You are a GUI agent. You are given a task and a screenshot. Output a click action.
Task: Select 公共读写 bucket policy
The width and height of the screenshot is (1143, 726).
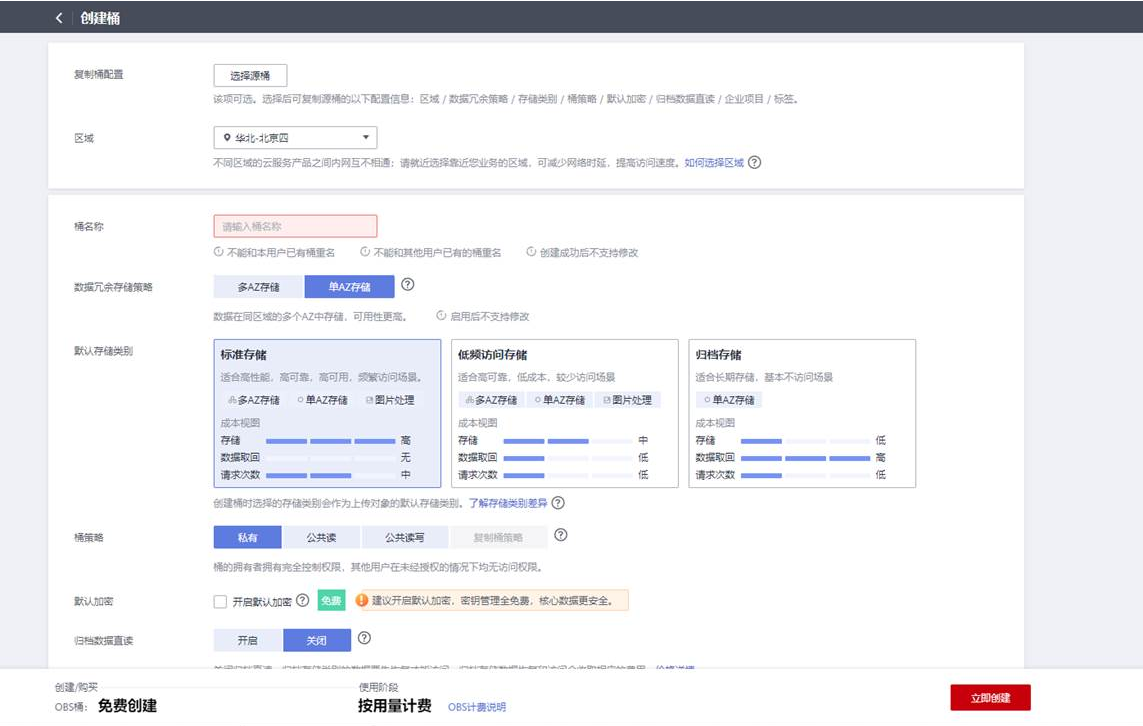[x=405, y=537]
